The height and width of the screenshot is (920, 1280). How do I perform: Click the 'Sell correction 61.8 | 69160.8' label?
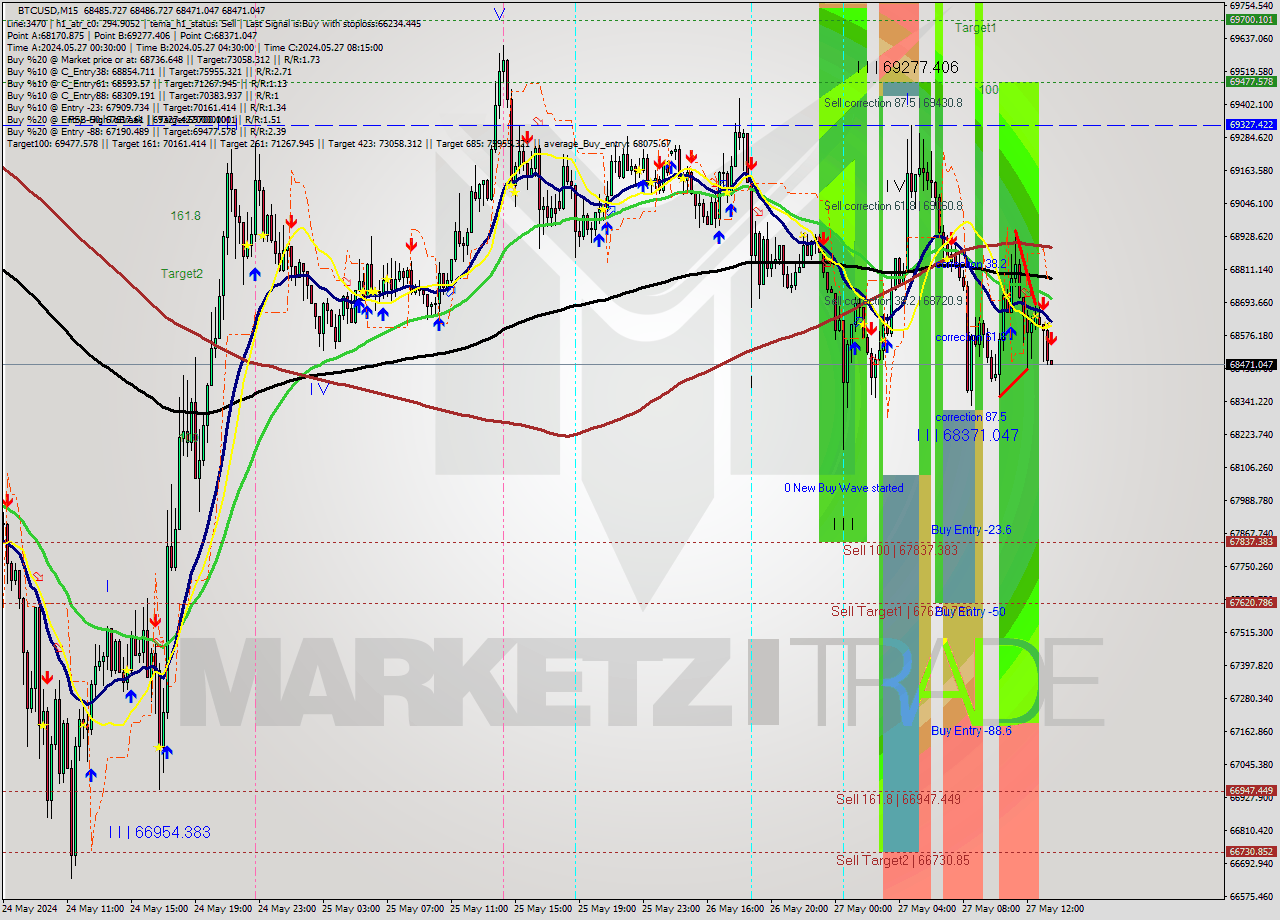(x=893, y=206)
